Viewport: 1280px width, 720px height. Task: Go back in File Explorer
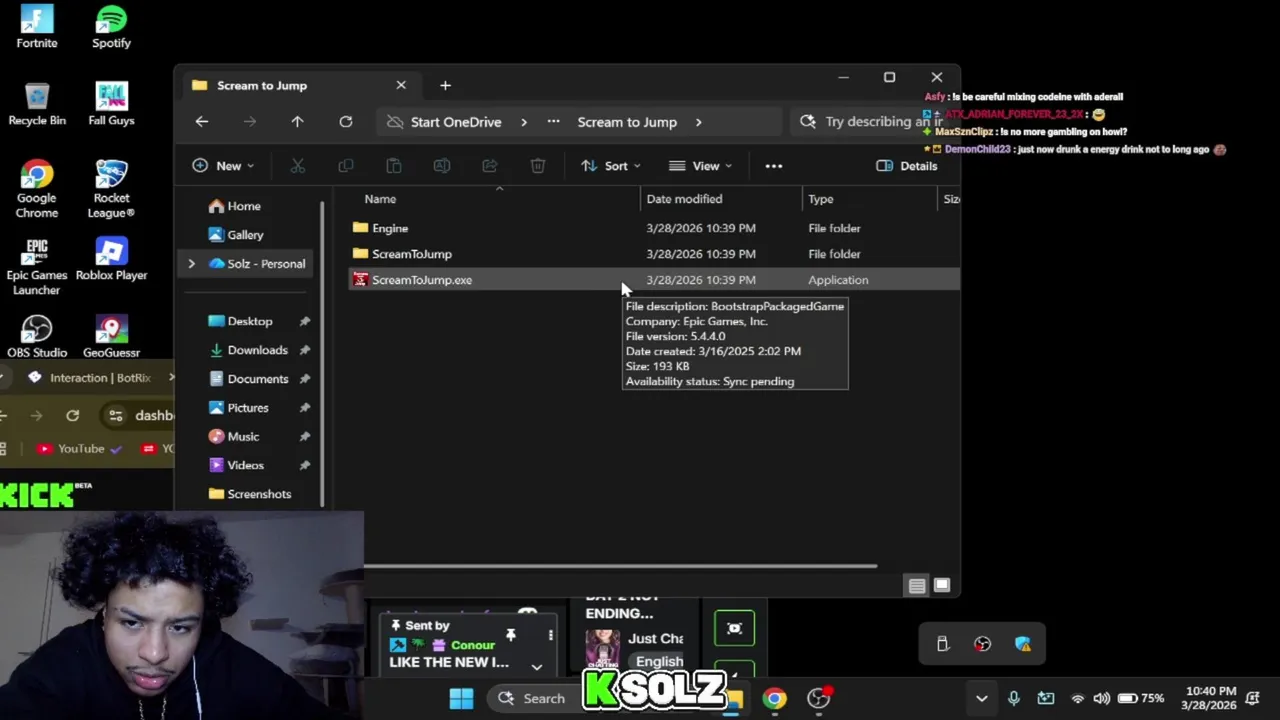click(202, 122)
